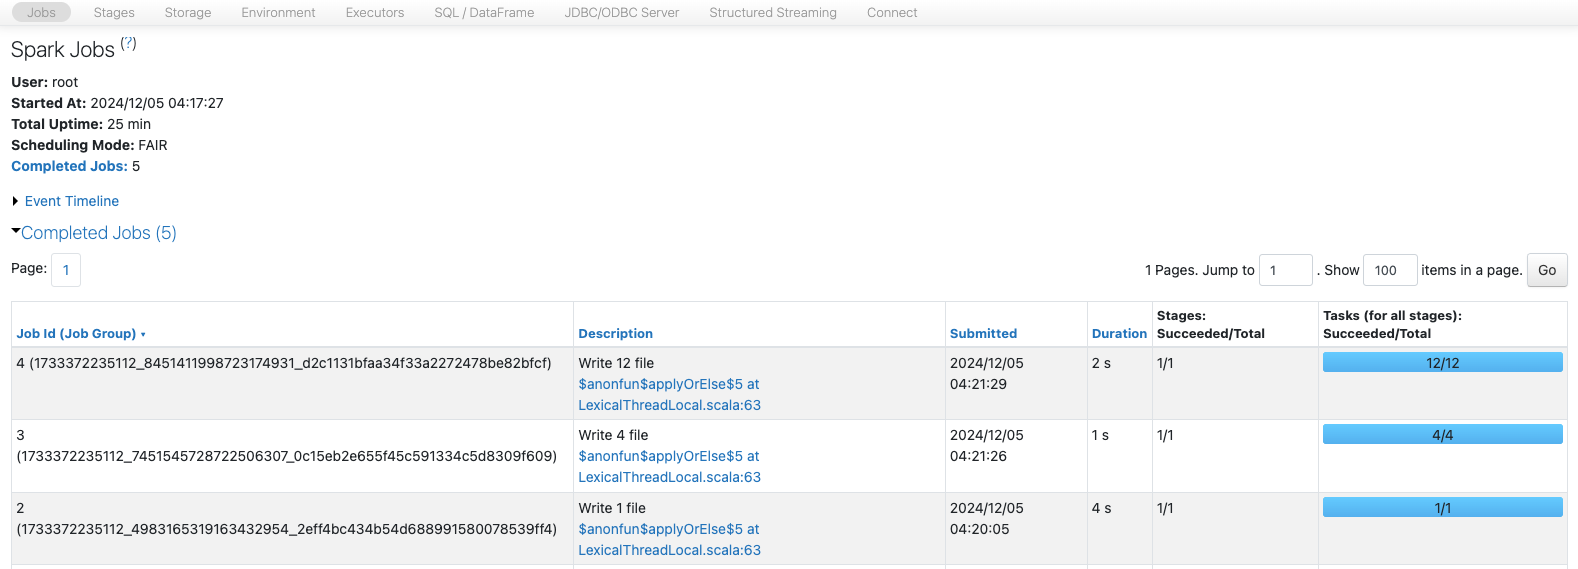Click the Go button

pos(1547,270)
